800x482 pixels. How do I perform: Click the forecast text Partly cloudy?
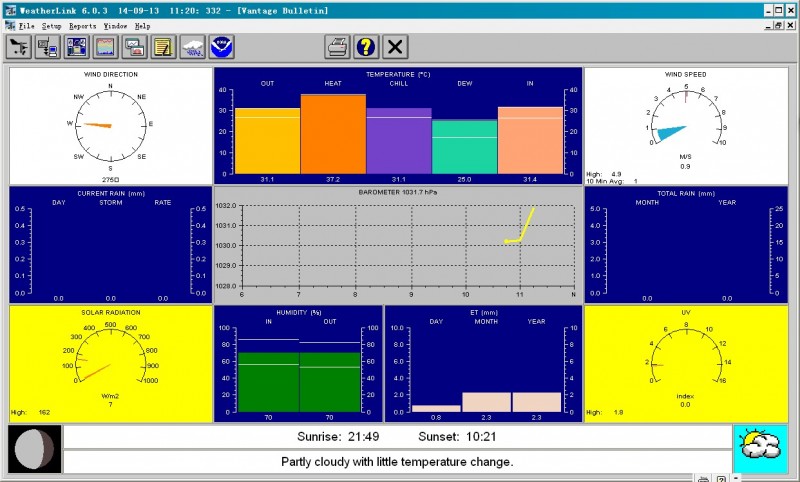397,462
